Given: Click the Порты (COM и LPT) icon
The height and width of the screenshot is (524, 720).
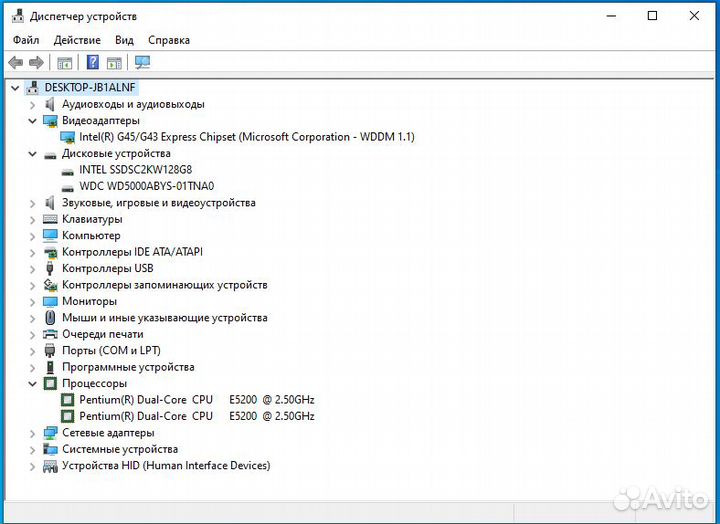Looking at the screenshot, I should 50,350.
